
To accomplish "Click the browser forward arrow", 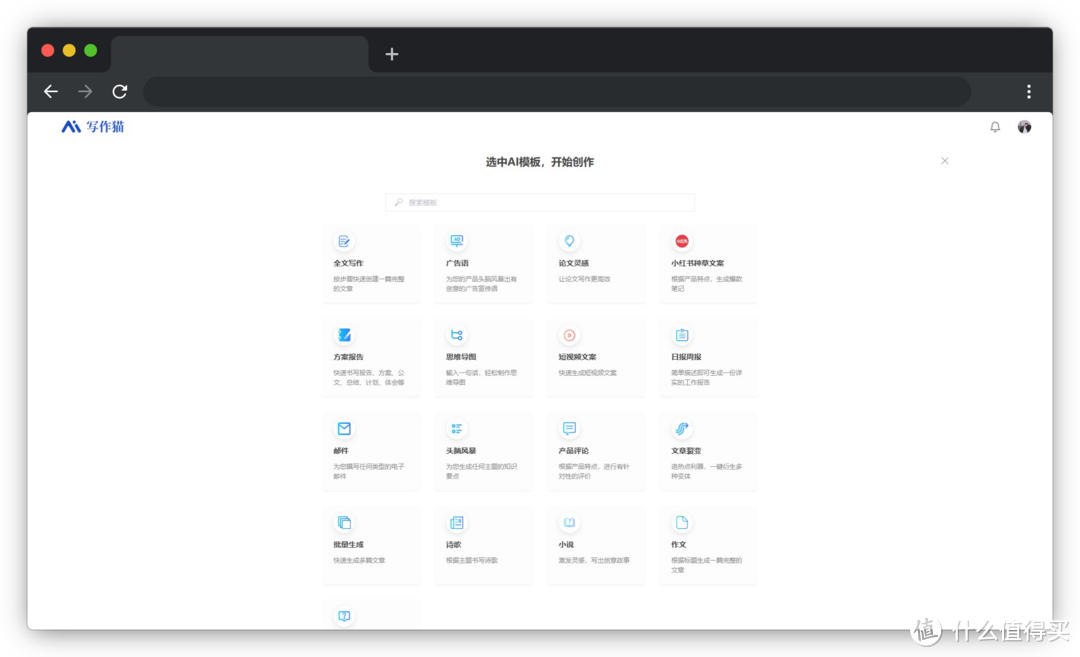I will (85, 92).
